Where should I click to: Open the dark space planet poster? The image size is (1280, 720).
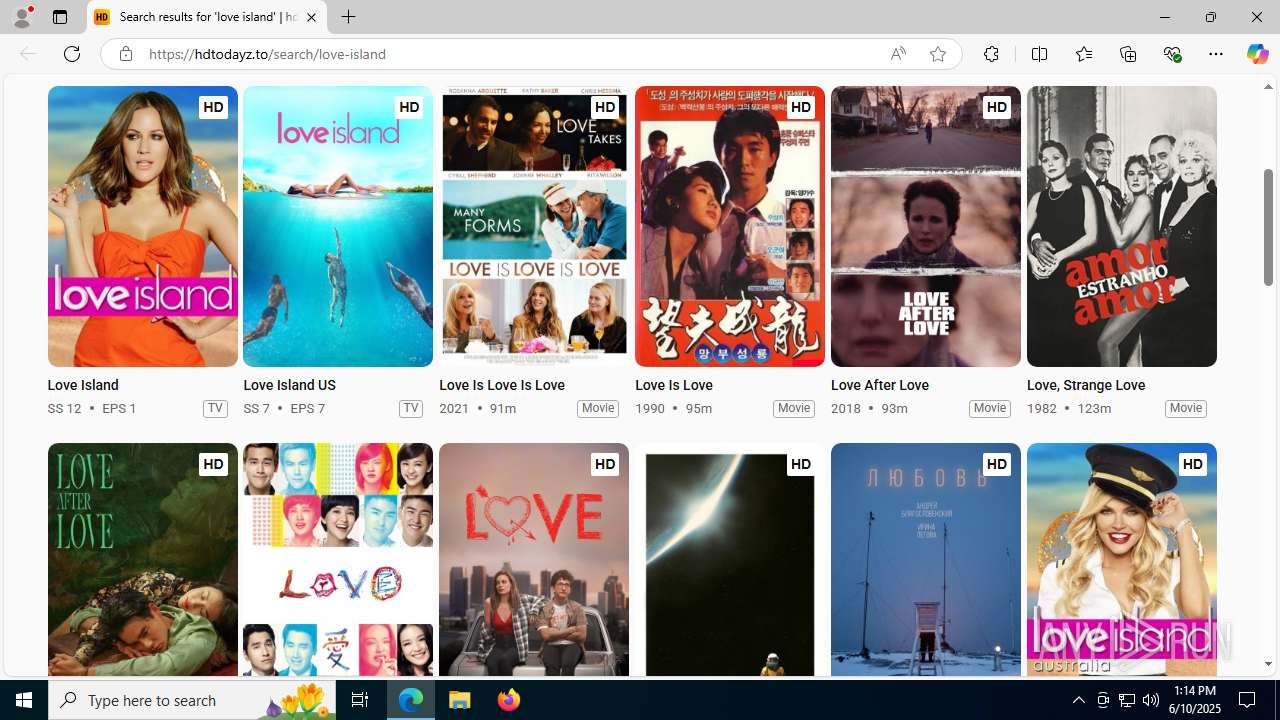[730, 560]
